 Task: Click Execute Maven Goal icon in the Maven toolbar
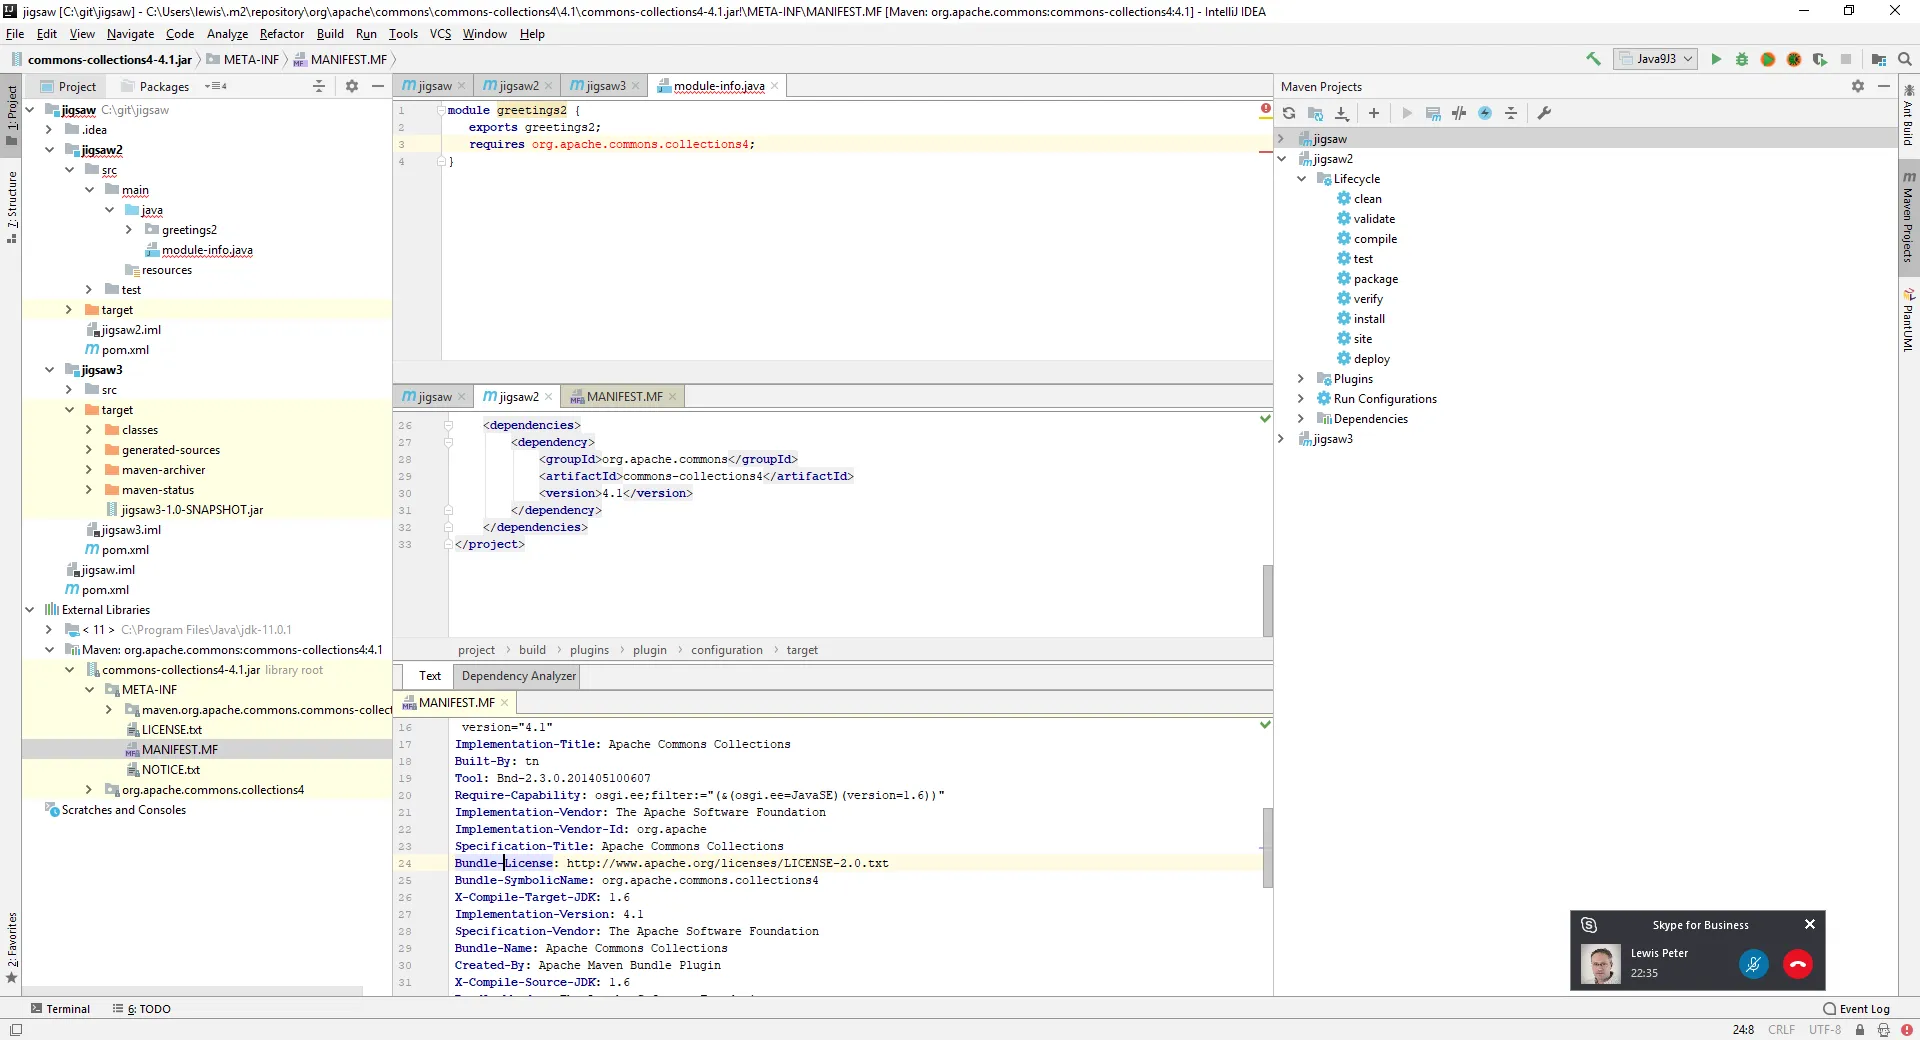1433,113
